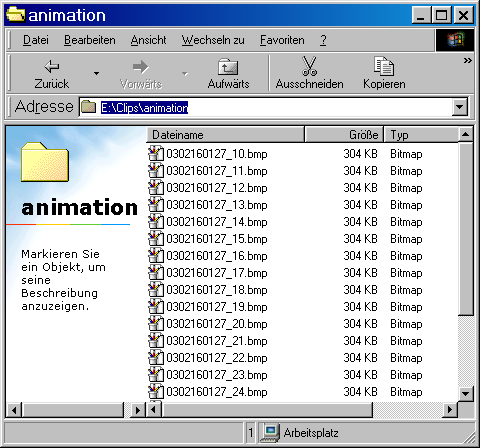Click the bitmap icon of 0302160127_10.bmp
Image resolution: width=480 pixels, height=448 pixels.
[156, 154]
